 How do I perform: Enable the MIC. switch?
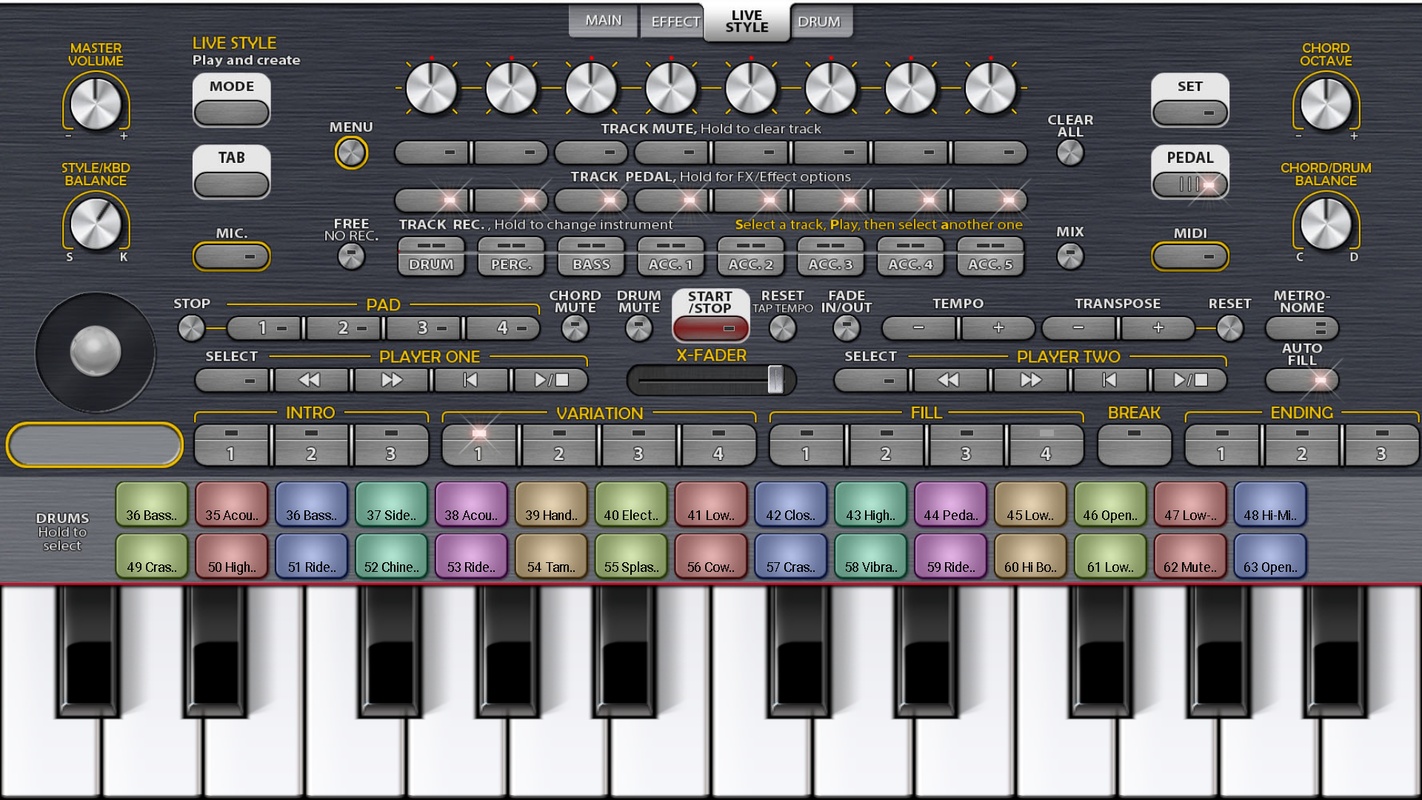click(232, 257)
